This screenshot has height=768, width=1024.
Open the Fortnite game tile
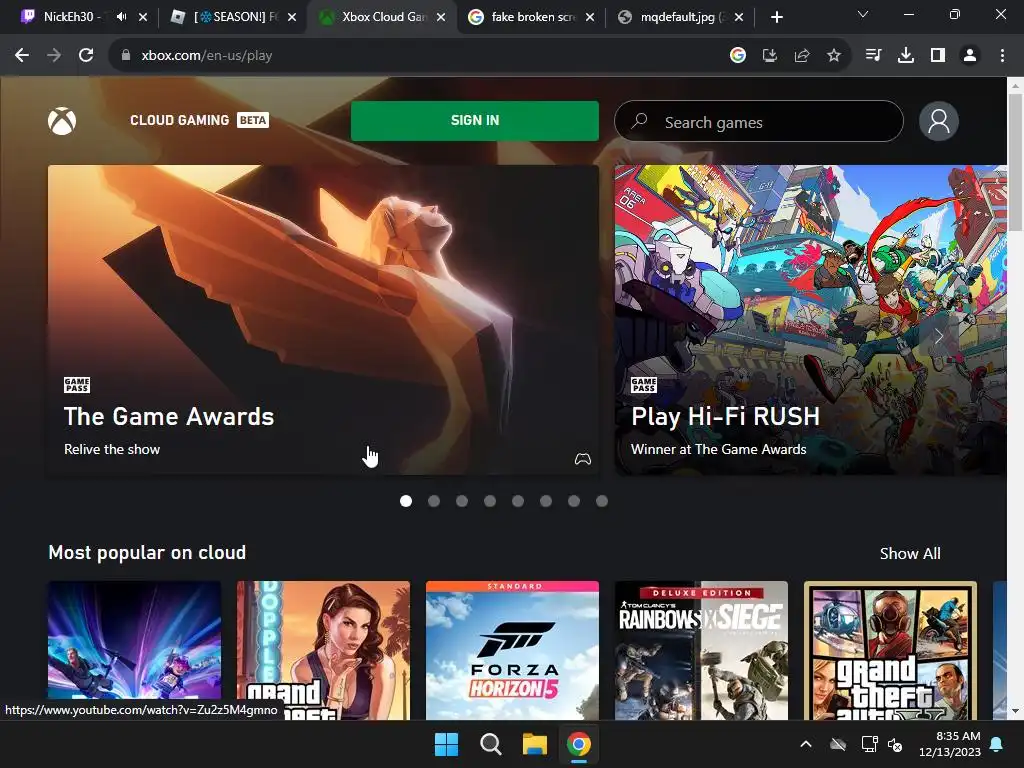(135, 650)
